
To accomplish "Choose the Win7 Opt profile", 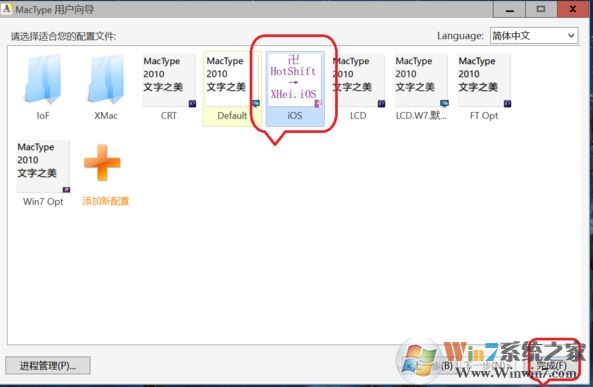I will tap(43, 174).
